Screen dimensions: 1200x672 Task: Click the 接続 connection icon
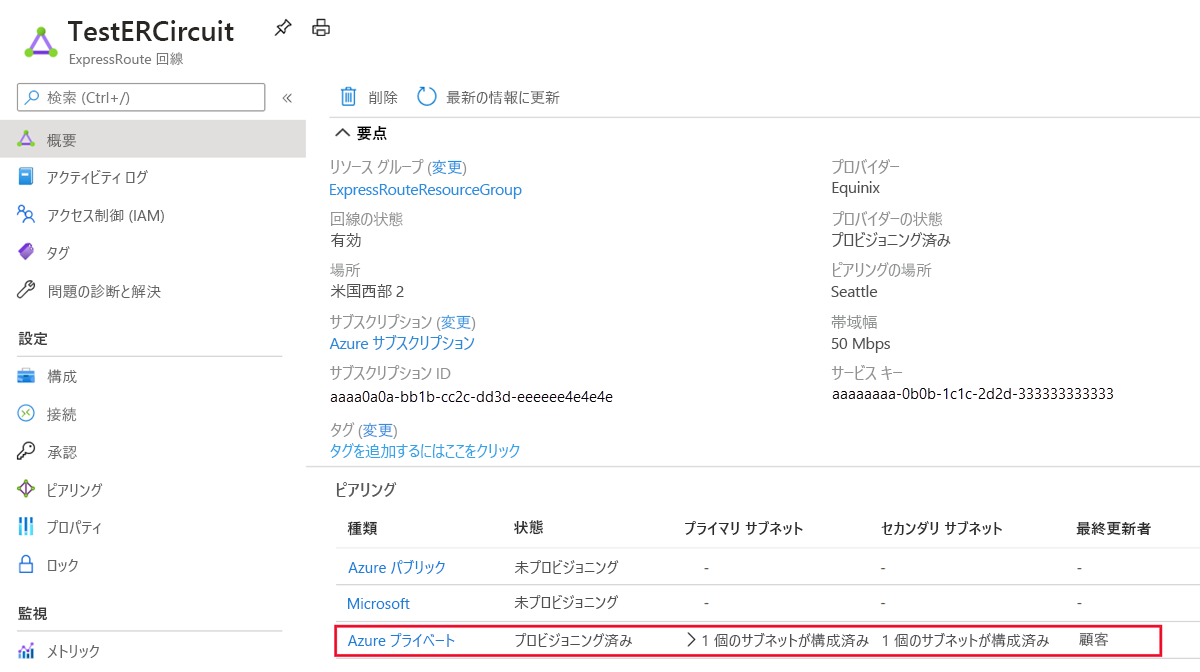(27, 414)
